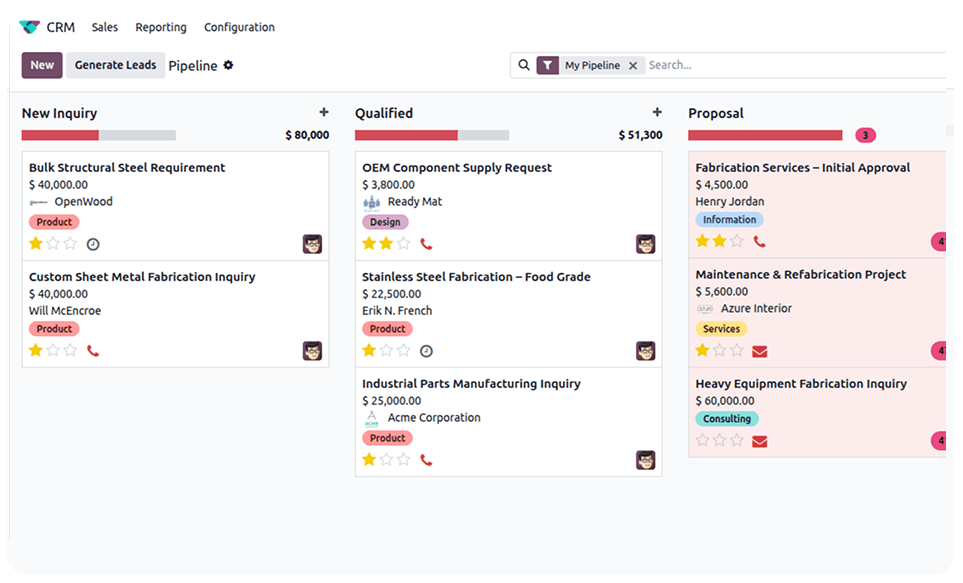
Task: Open Stainless Steel Fabrication – Food Grade card
Action: [509, 314]
